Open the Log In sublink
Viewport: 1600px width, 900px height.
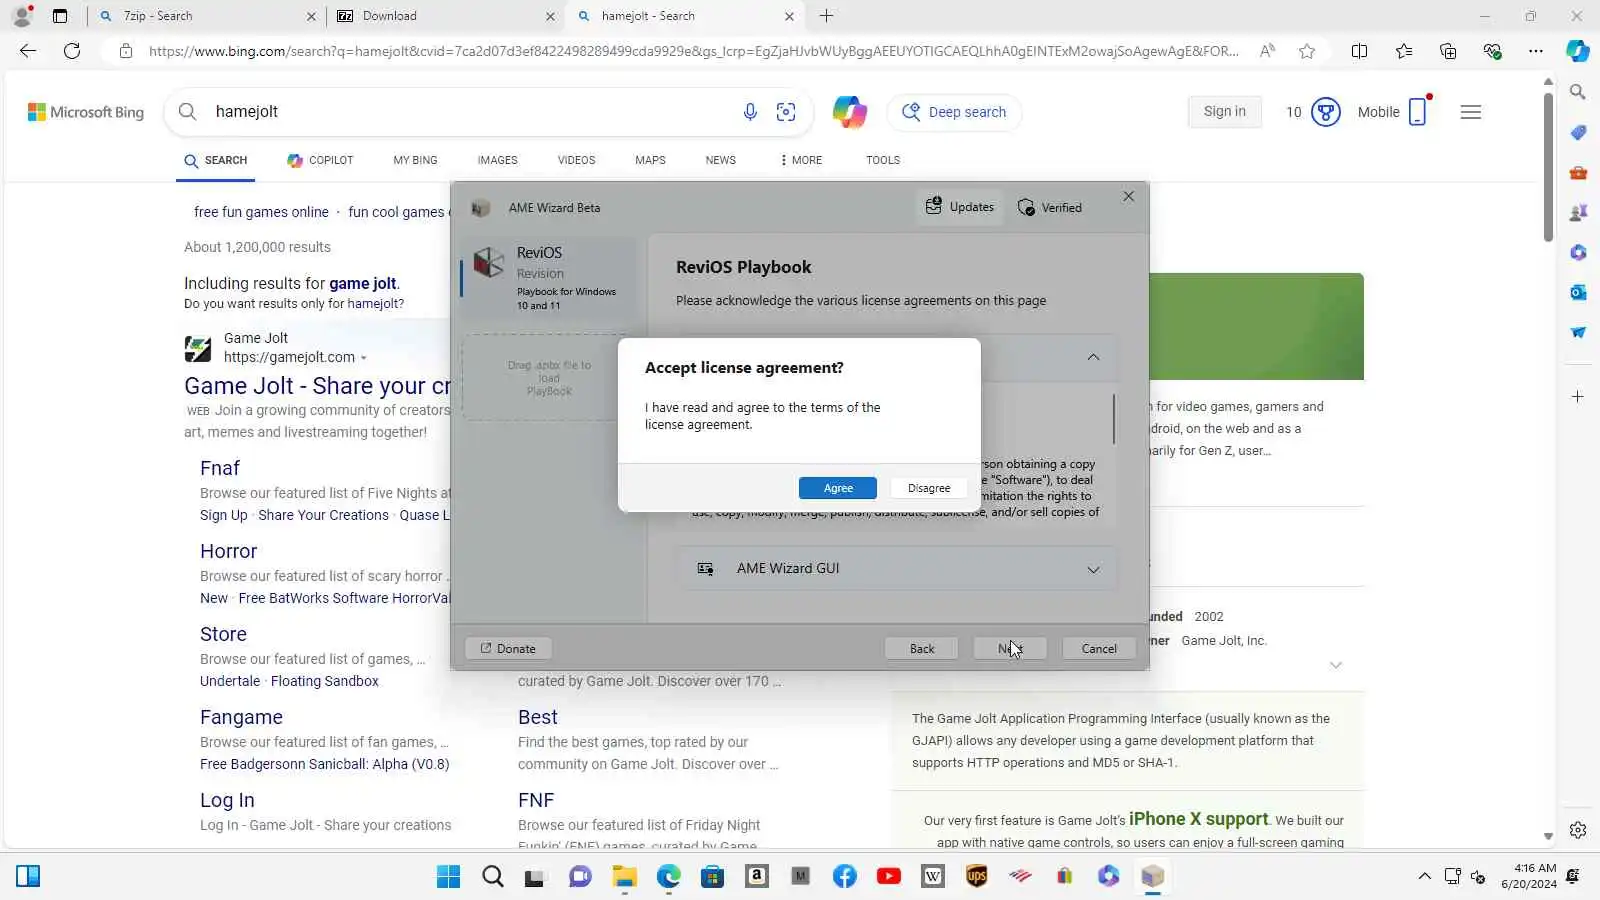click(227, 800)
